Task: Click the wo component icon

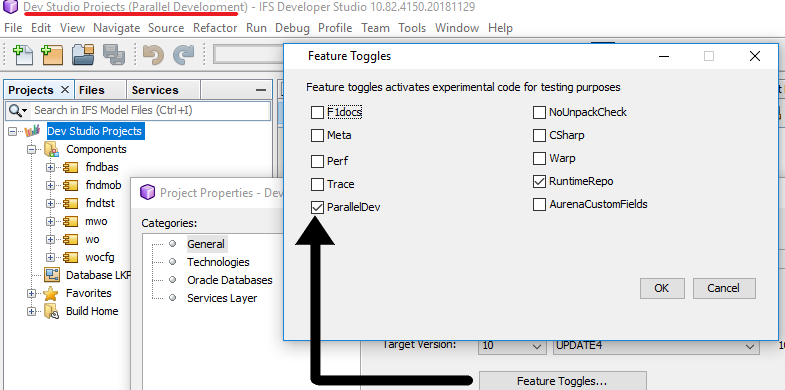Action: 71,239
